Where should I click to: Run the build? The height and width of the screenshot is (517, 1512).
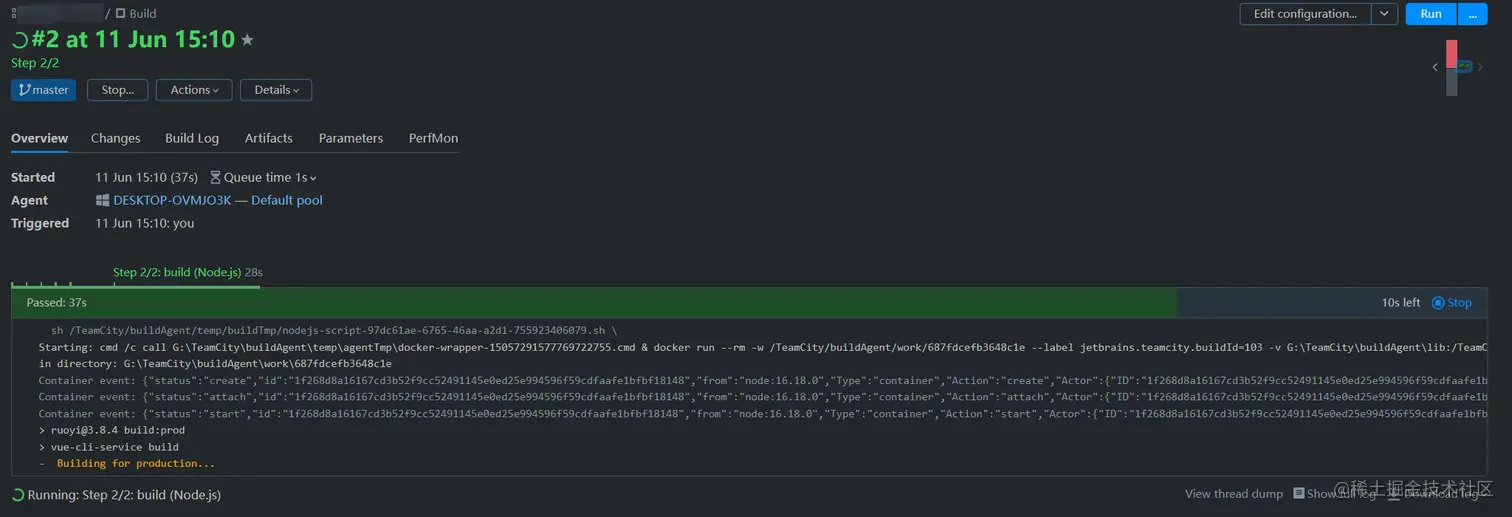tap(1431, 14)
